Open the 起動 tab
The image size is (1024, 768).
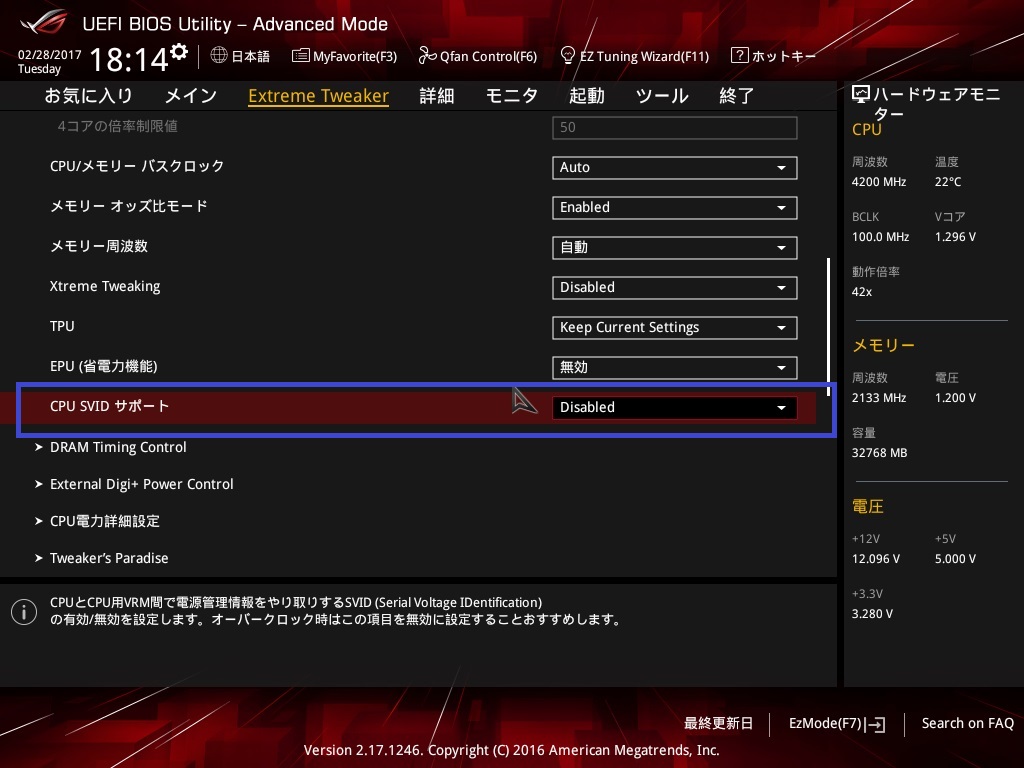pyautogui.click(x=586, y=96)
